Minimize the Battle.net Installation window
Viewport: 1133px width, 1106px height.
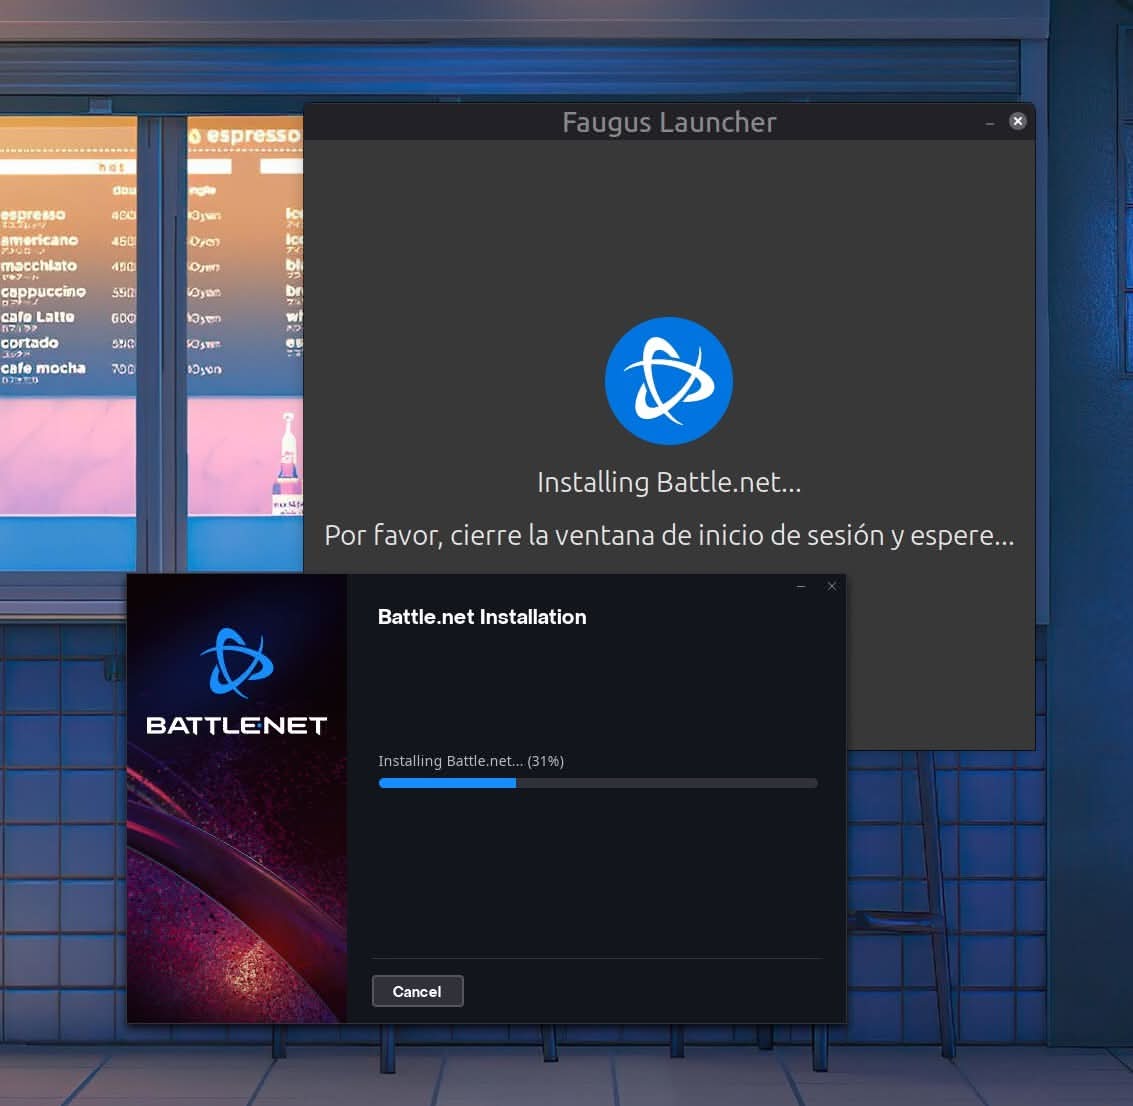coord(801,585)
